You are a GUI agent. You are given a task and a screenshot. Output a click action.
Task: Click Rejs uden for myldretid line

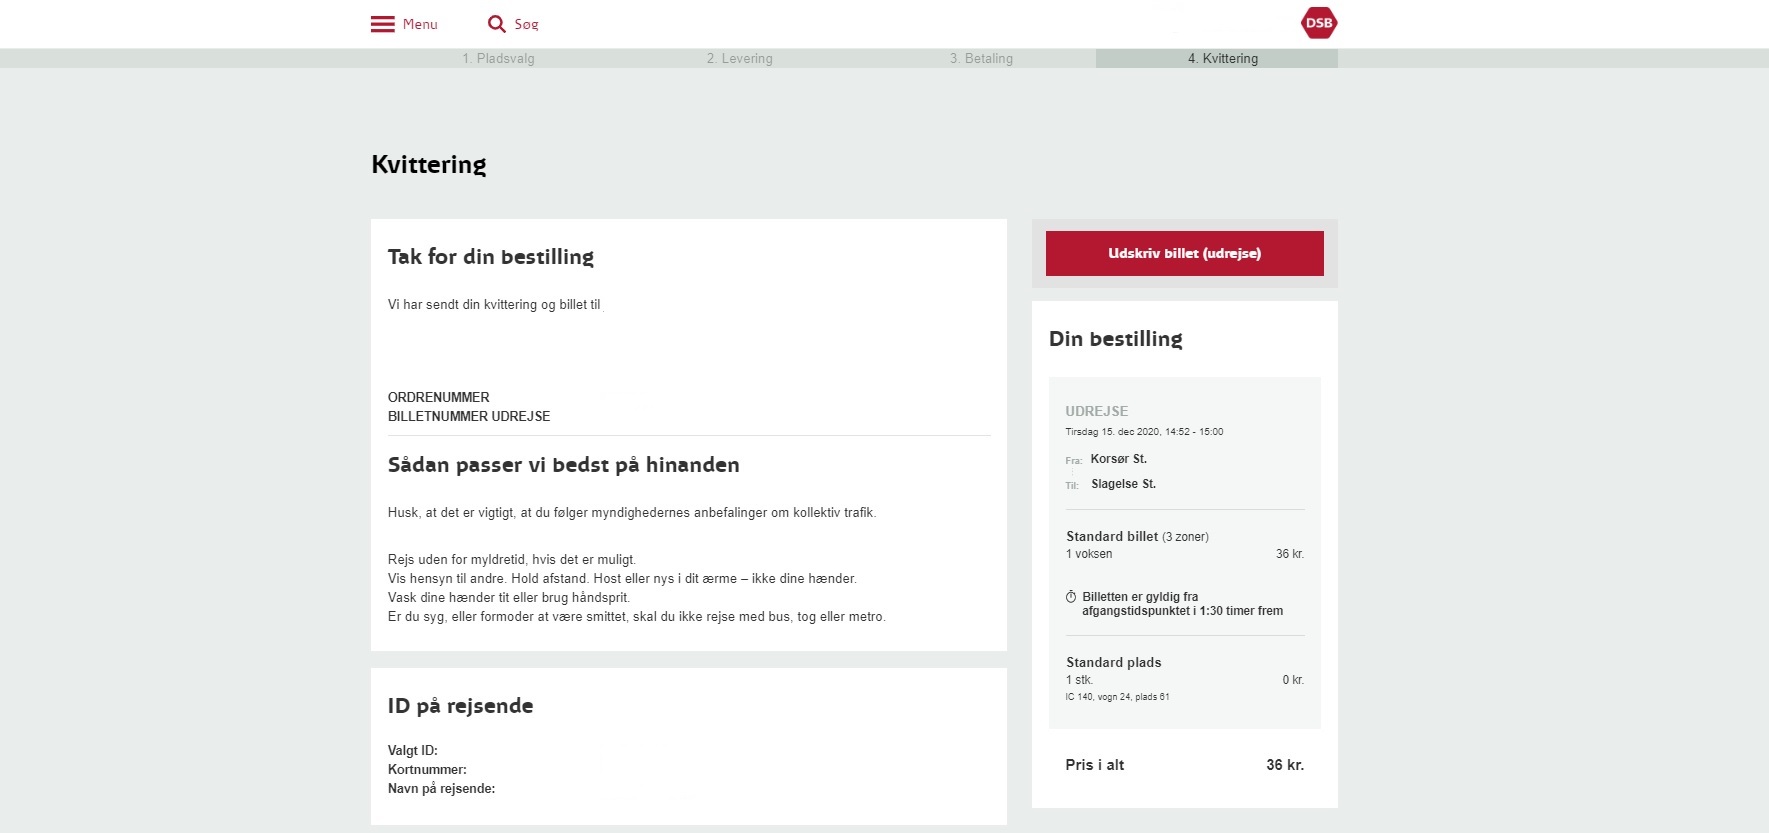pyautogui.click(x=511, y=560)
